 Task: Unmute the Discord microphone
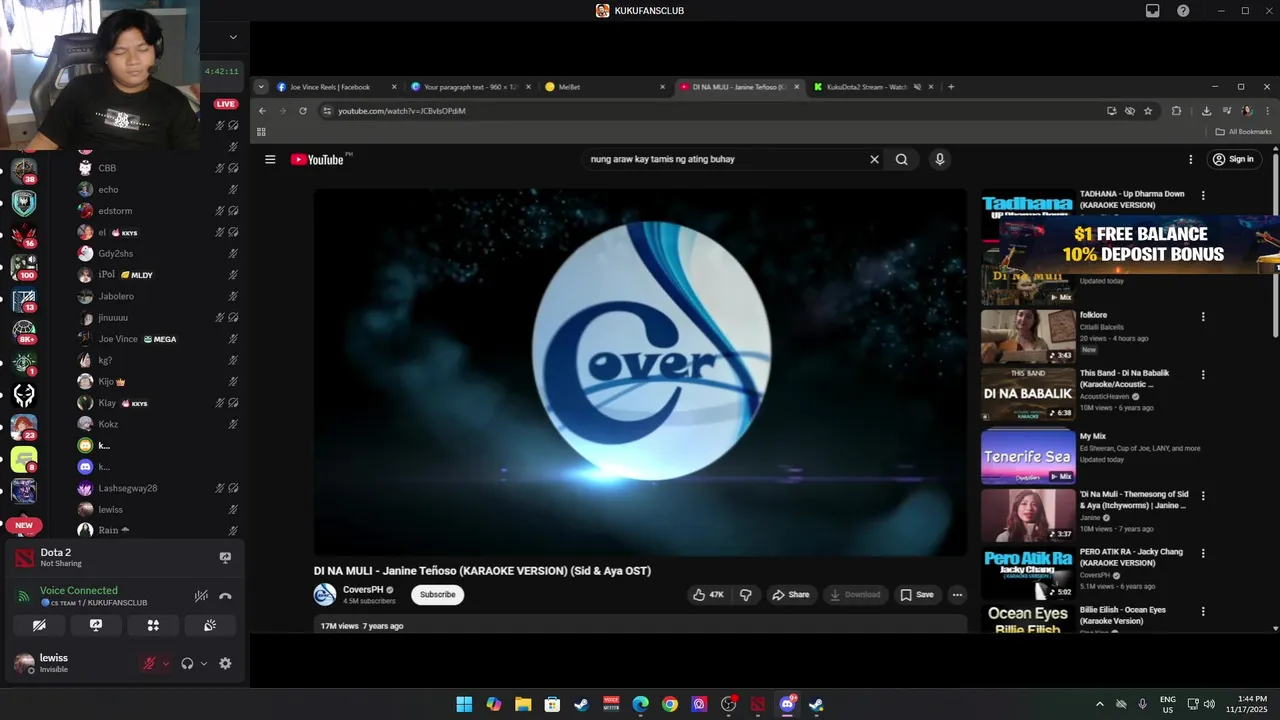click(x=150, y=663)
